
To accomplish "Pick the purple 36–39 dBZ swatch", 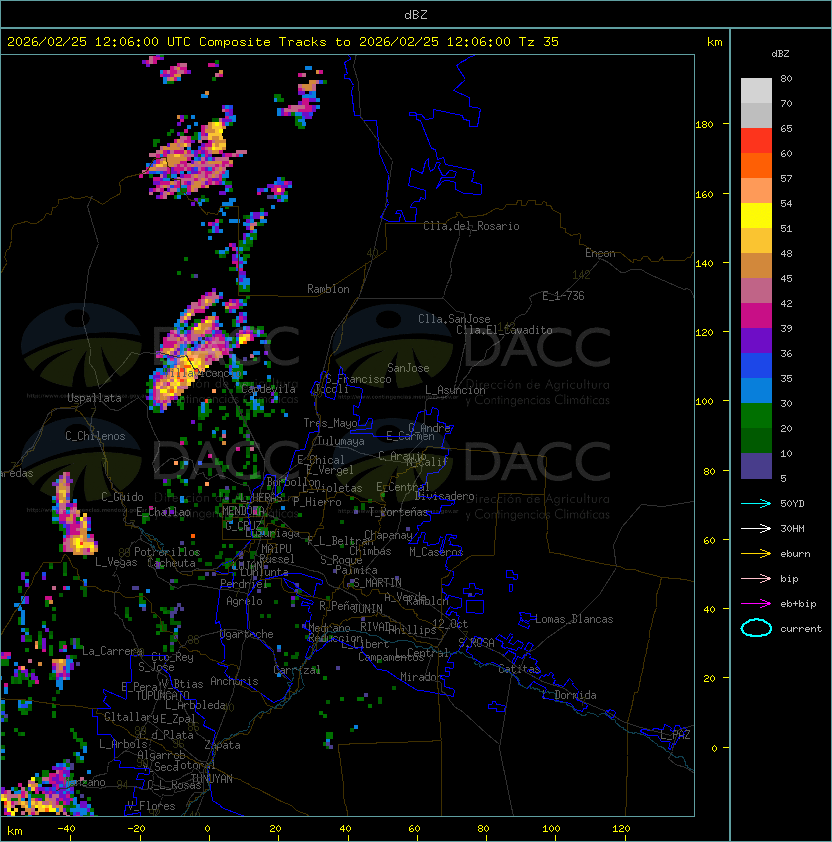I will [756, 341].
